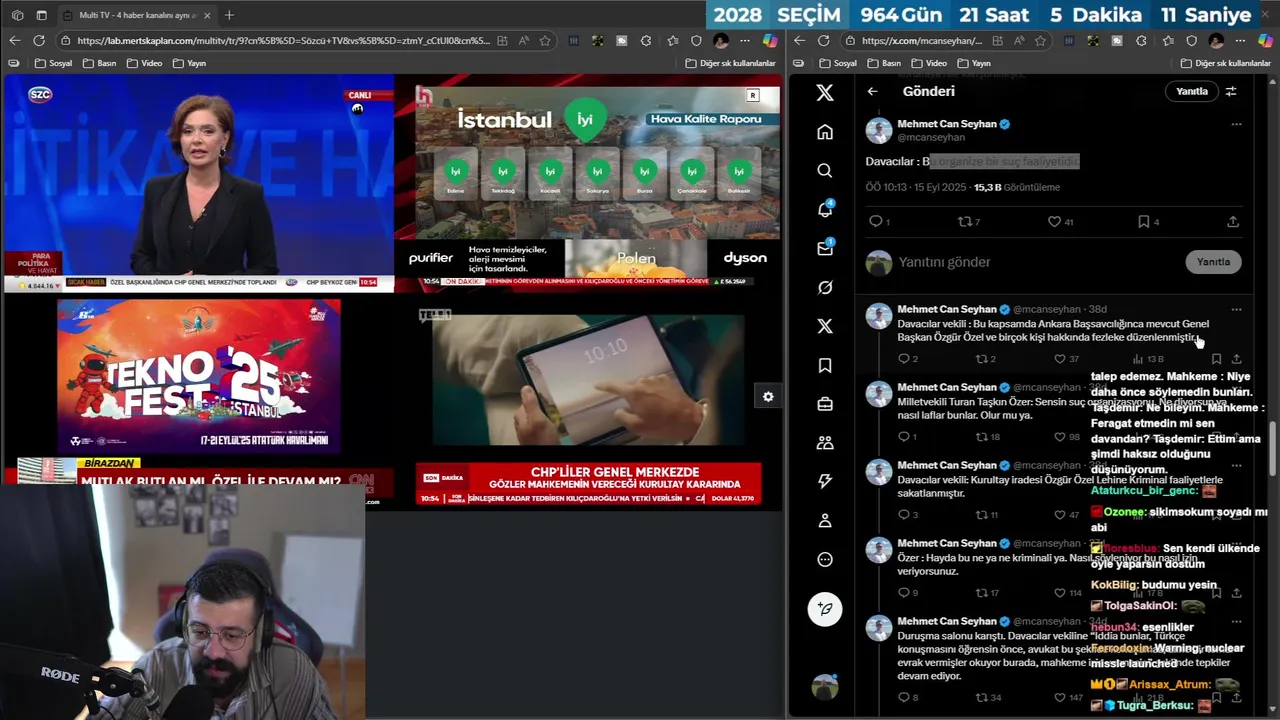Open X direct messages envelope icon
Viewport: 1280px width, 720px height.
click(825, 248)
